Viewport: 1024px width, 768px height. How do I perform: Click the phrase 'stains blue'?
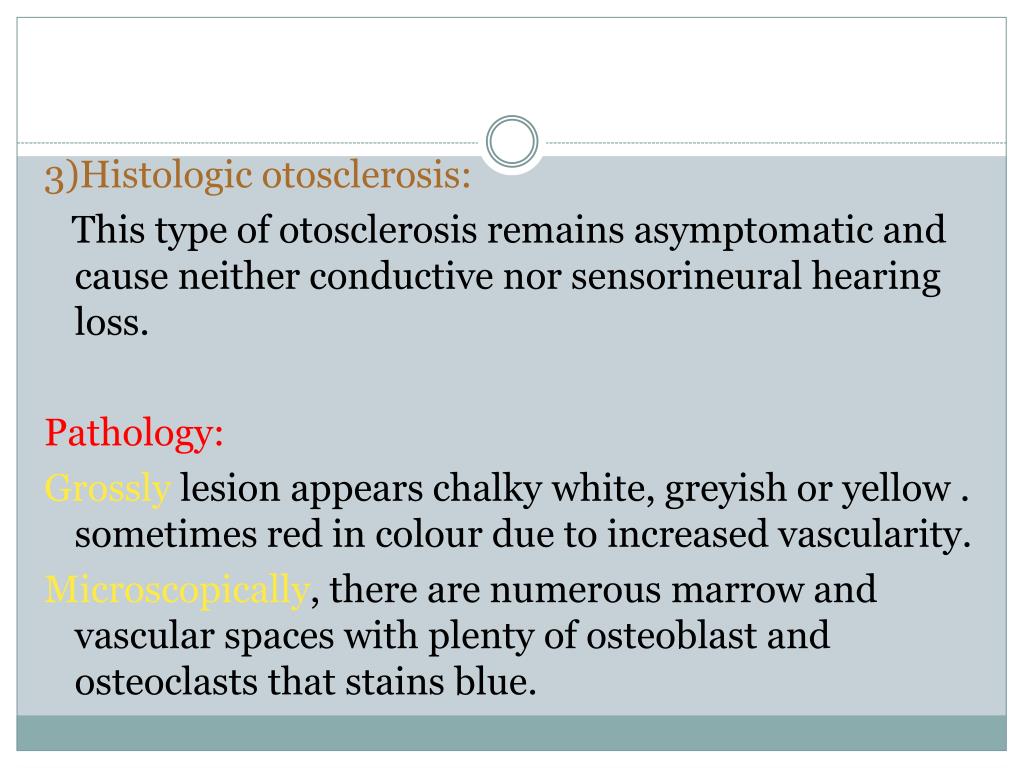pos(440,682)
